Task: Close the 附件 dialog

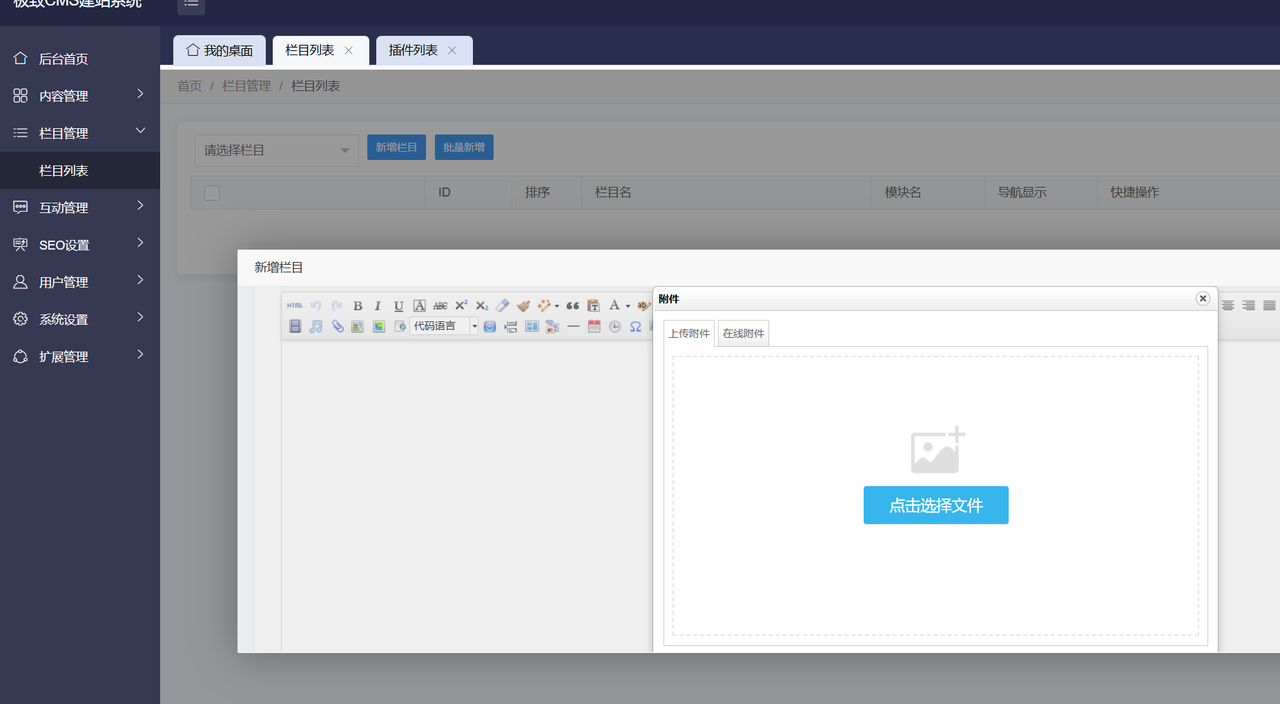Action: point(1202,299)
